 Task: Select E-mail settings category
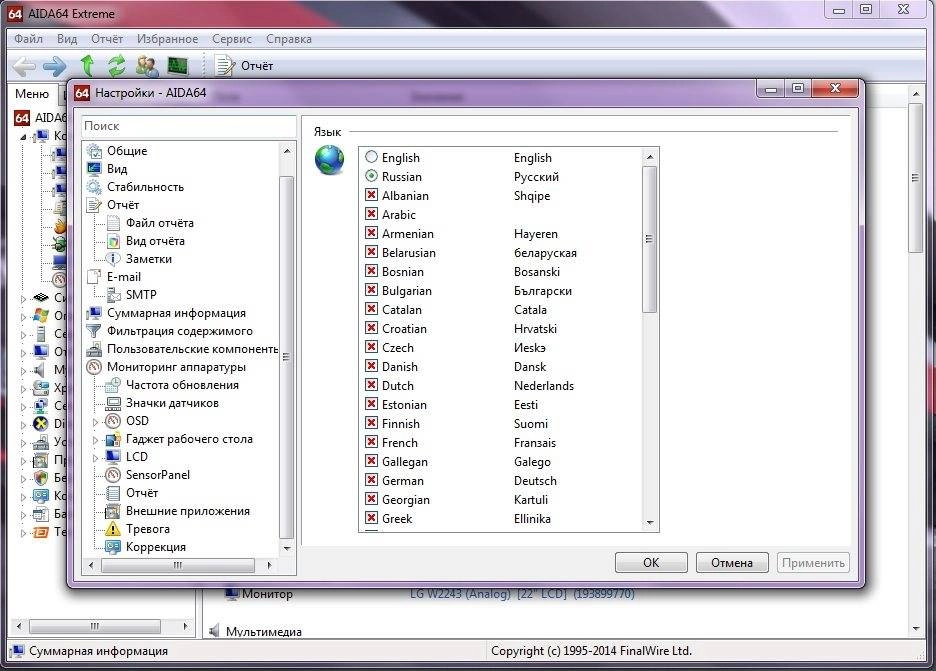click(124, 276)
